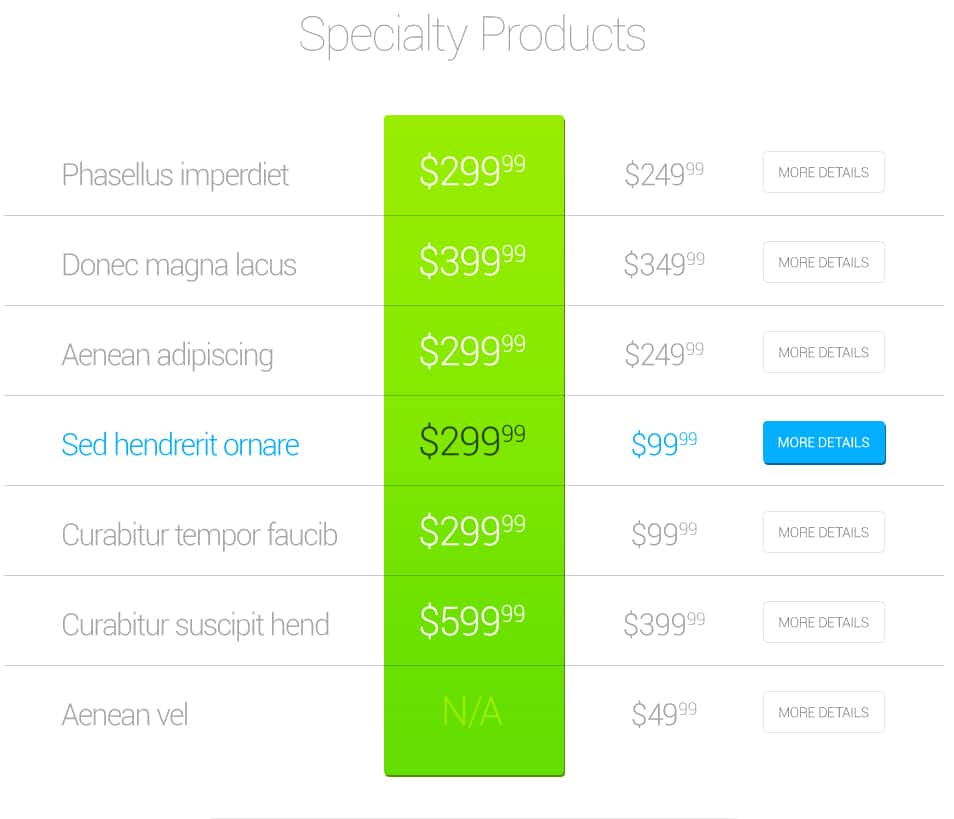Click the $599.99 price for Curabitur suscipit
The image size is (954, 819).
[474, 620]
